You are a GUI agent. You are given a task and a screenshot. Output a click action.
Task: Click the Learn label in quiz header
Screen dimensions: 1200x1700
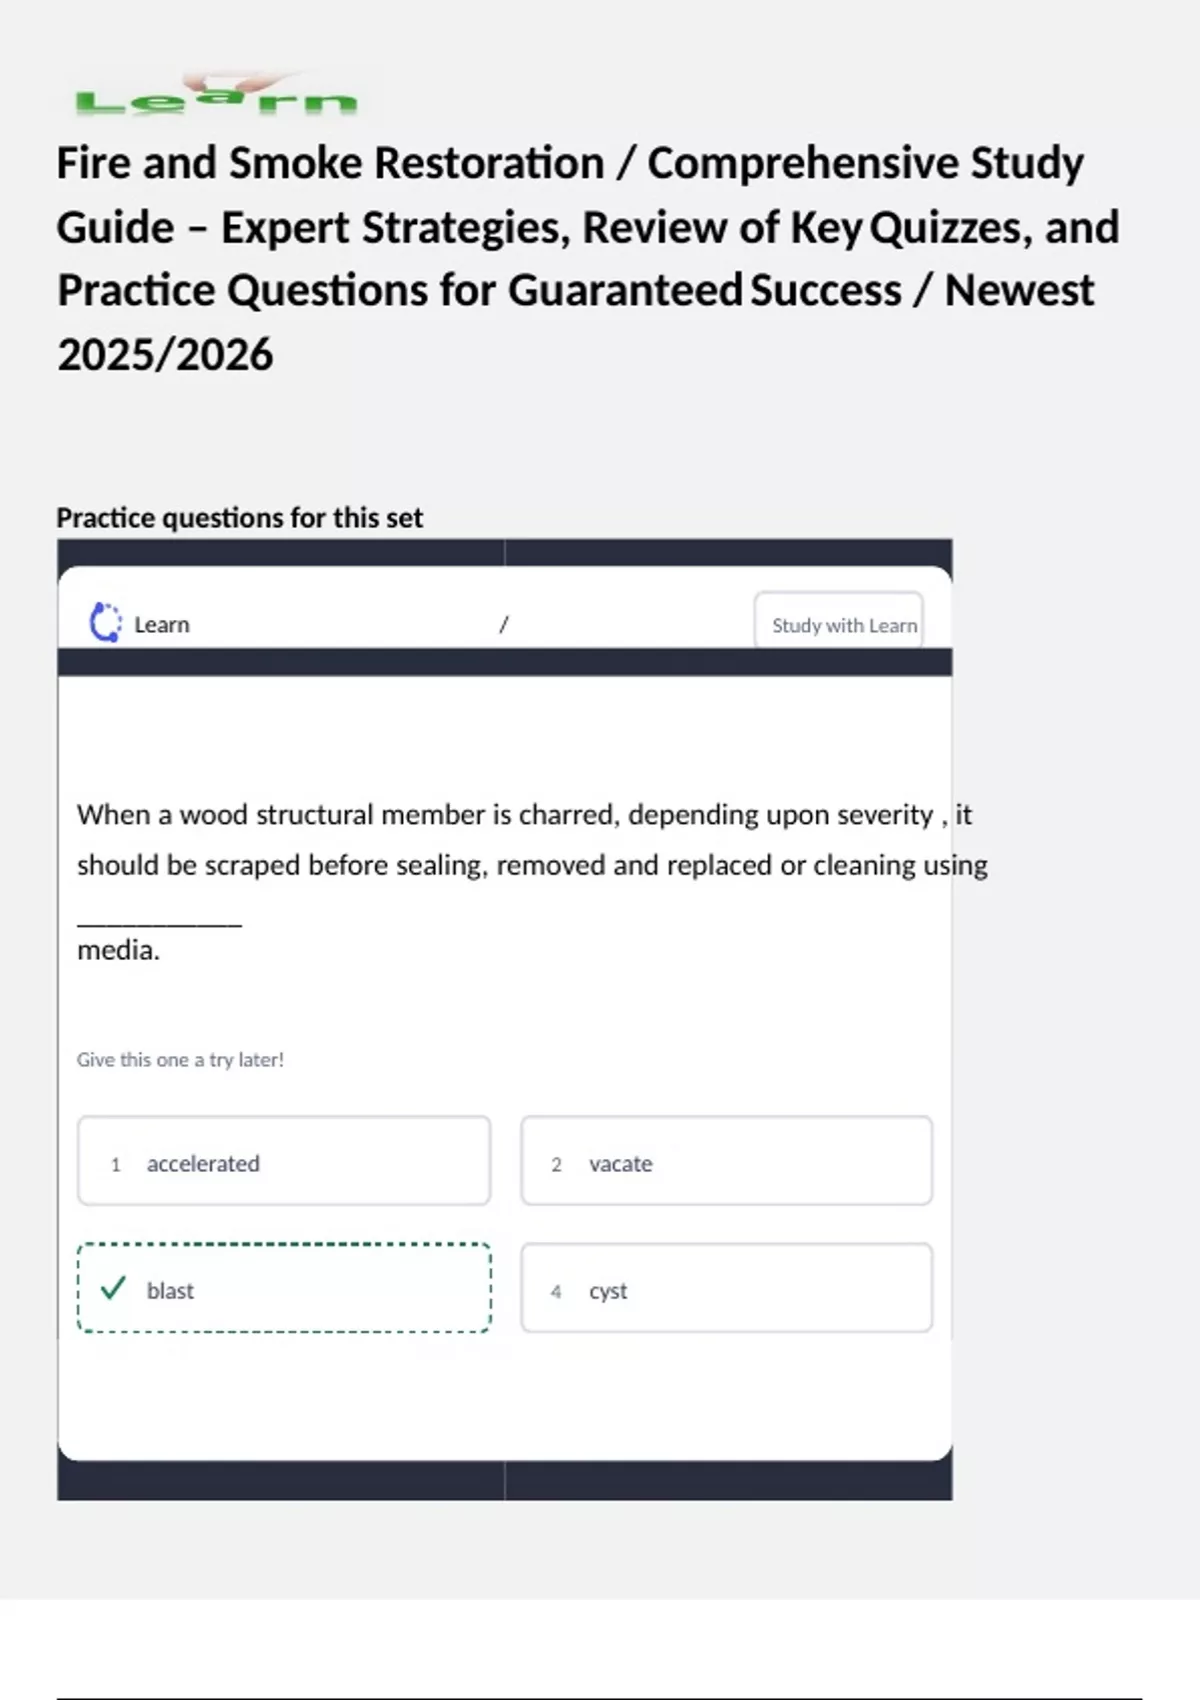[162, 625]
